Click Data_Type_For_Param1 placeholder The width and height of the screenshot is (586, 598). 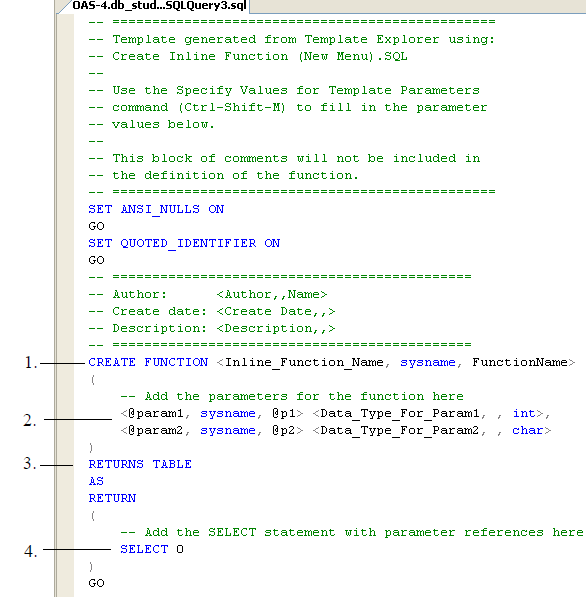coord(400,413)
